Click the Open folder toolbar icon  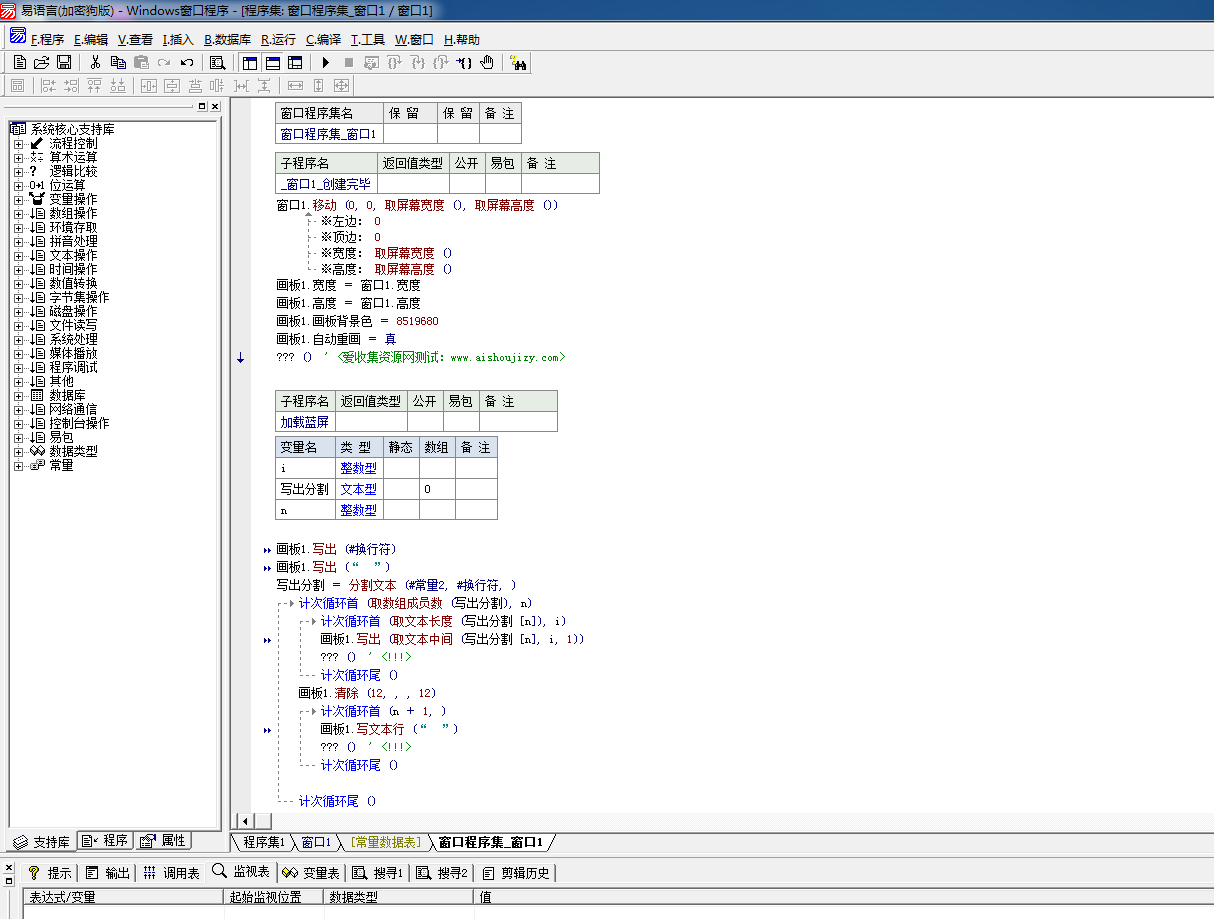coord(42,62)
